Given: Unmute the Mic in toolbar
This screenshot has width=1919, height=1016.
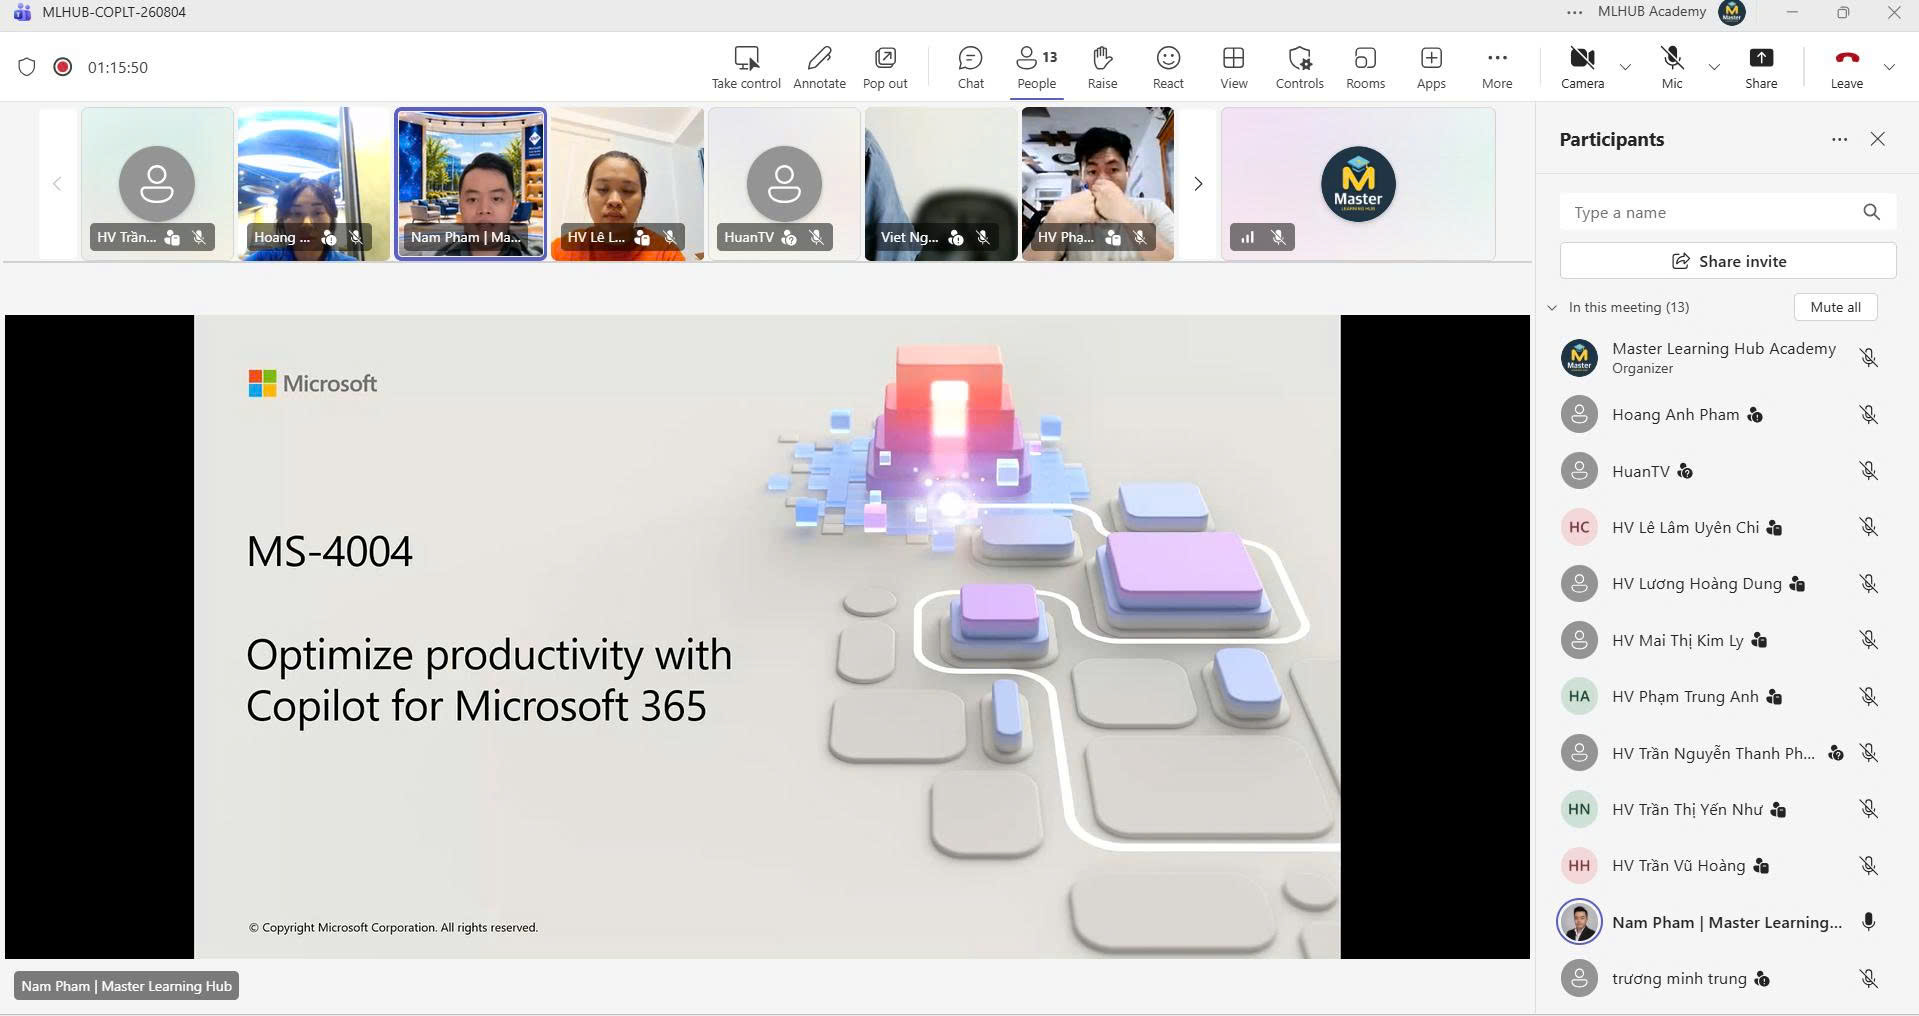Looking at the screenshot, I should point(1672,67).
